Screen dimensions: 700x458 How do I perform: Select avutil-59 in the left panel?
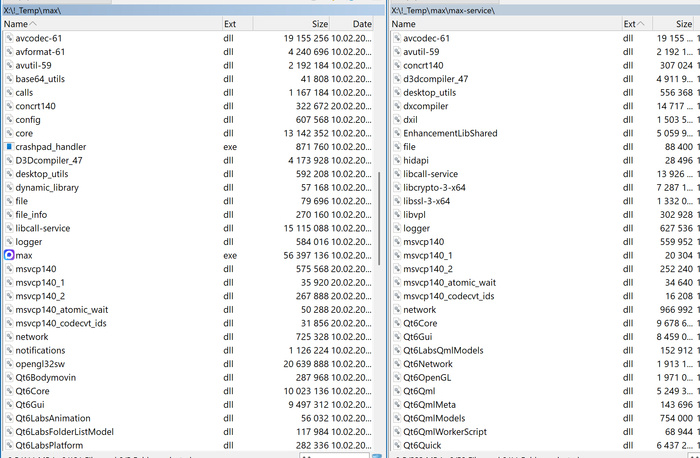point(33,65)
